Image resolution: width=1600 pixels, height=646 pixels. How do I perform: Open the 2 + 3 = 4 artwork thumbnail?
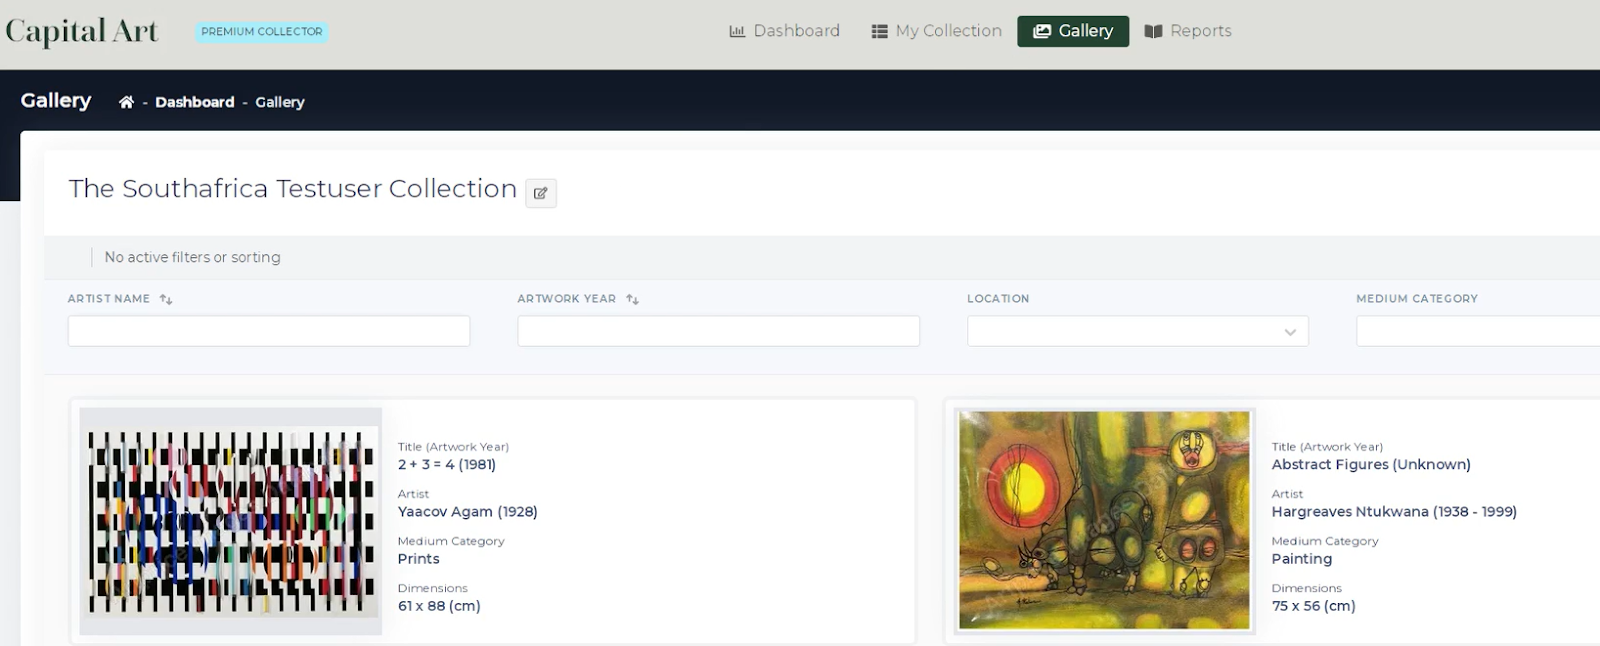231,521
